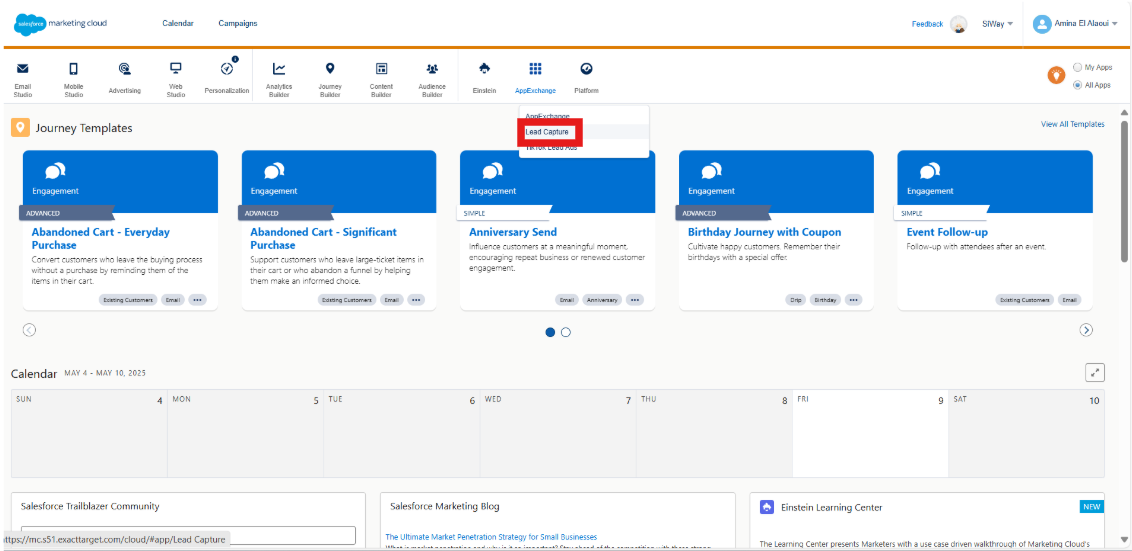Click Birthday tag on Birthday Journey card
1132x551 pixels.
825,300
